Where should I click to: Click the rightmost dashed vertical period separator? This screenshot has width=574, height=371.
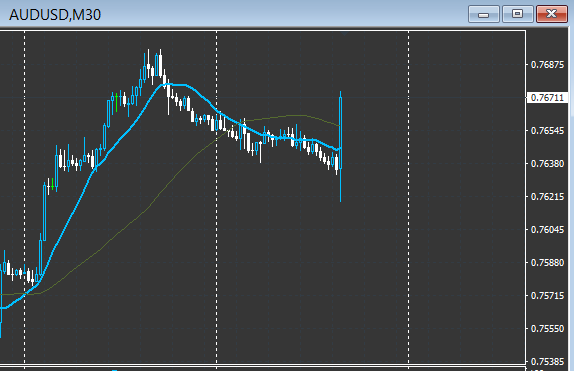(x=409, y=198)
